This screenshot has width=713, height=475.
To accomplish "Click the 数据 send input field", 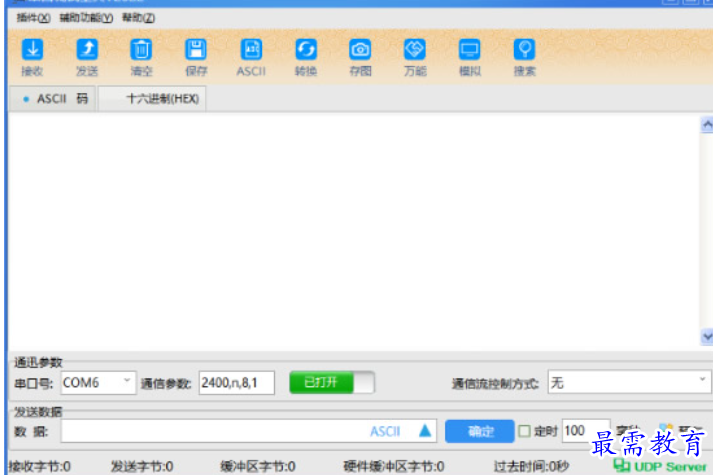I will click(x=249, y=431).
